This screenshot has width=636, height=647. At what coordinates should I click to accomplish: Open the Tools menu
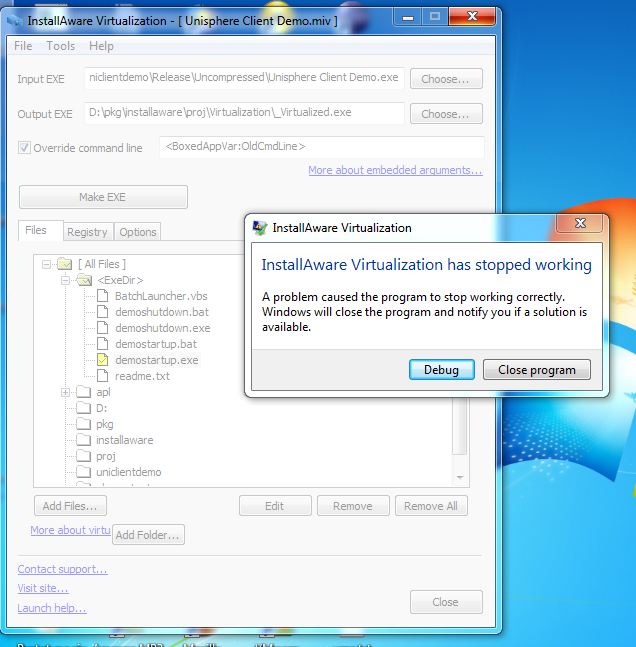pyautogui.click(x=60, y=46)
